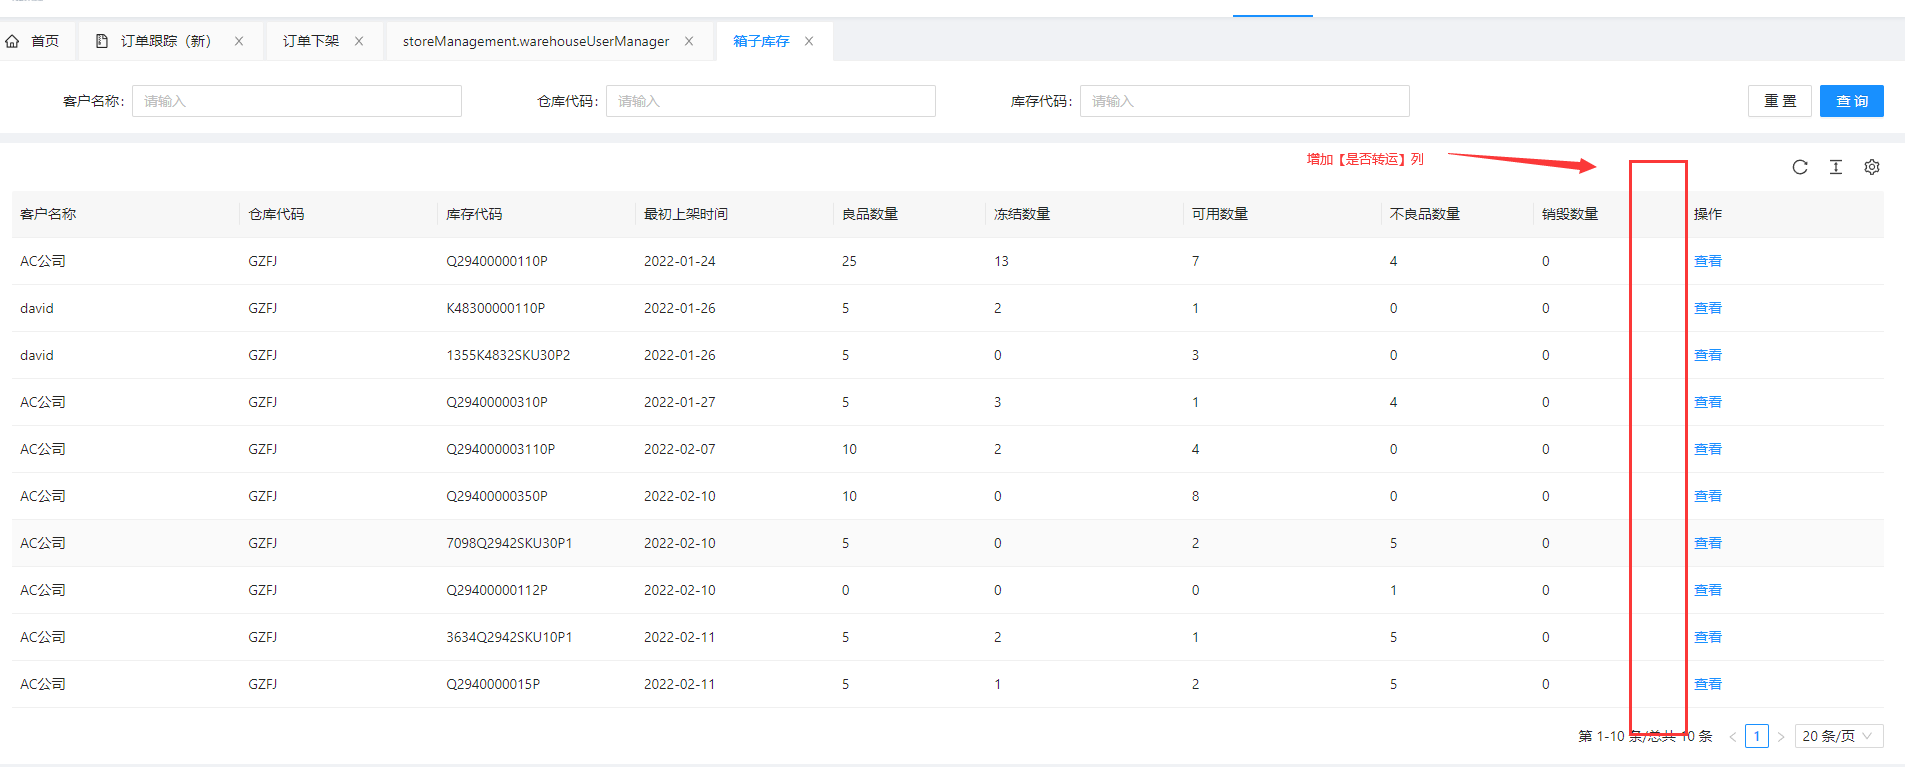Viewport: 1905px width, 767px height.
Task: Focus the 客户名称 input field
Action: click(x=296, y=101)
